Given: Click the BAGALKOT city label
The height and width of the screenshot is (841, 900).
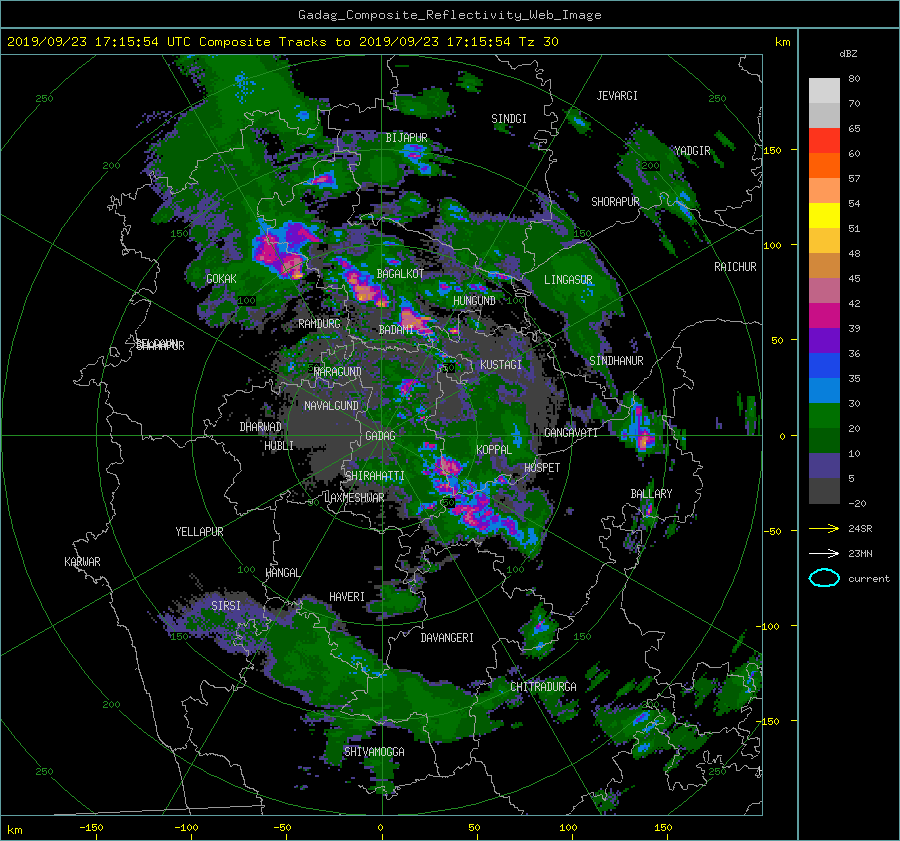Looking at the screenshot, I should click(x=400, y=274).
